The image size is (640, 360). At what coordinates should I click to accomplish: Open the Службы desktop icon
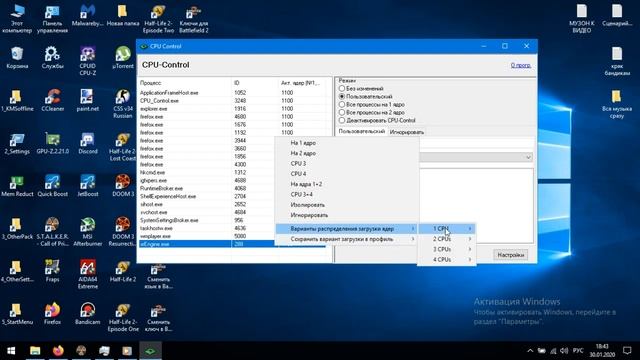pos(53,58)
